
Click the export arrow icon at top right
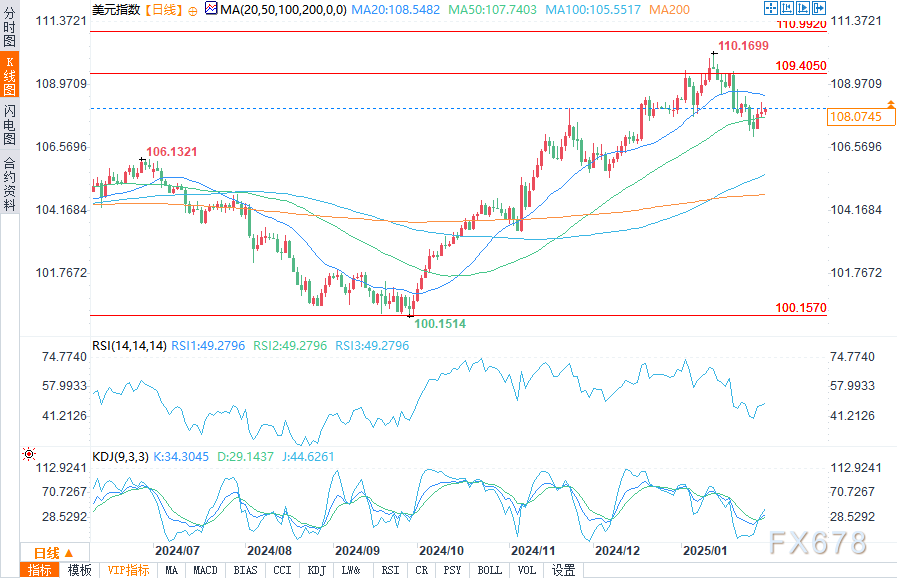click(x=819, y=8)
